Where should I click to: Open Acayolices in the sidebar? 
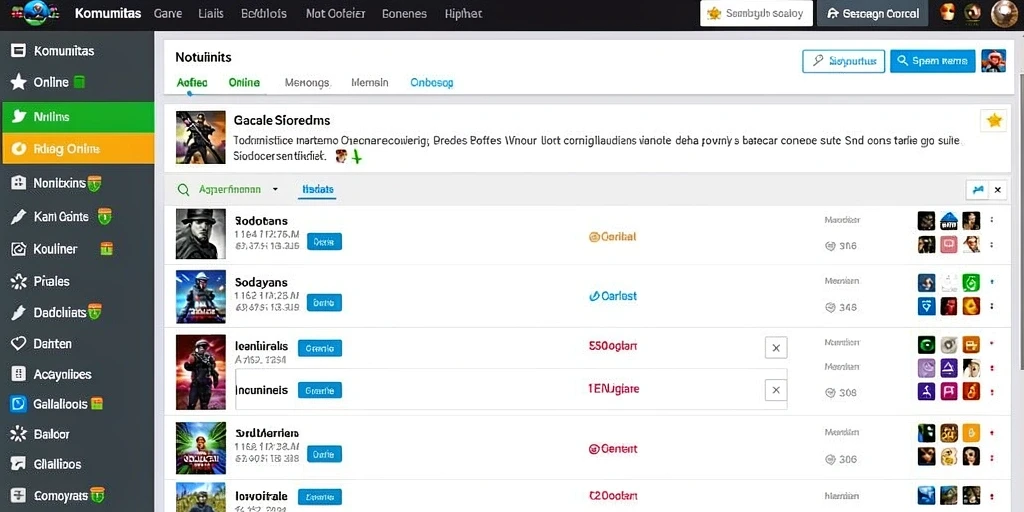tap(77, 374)
